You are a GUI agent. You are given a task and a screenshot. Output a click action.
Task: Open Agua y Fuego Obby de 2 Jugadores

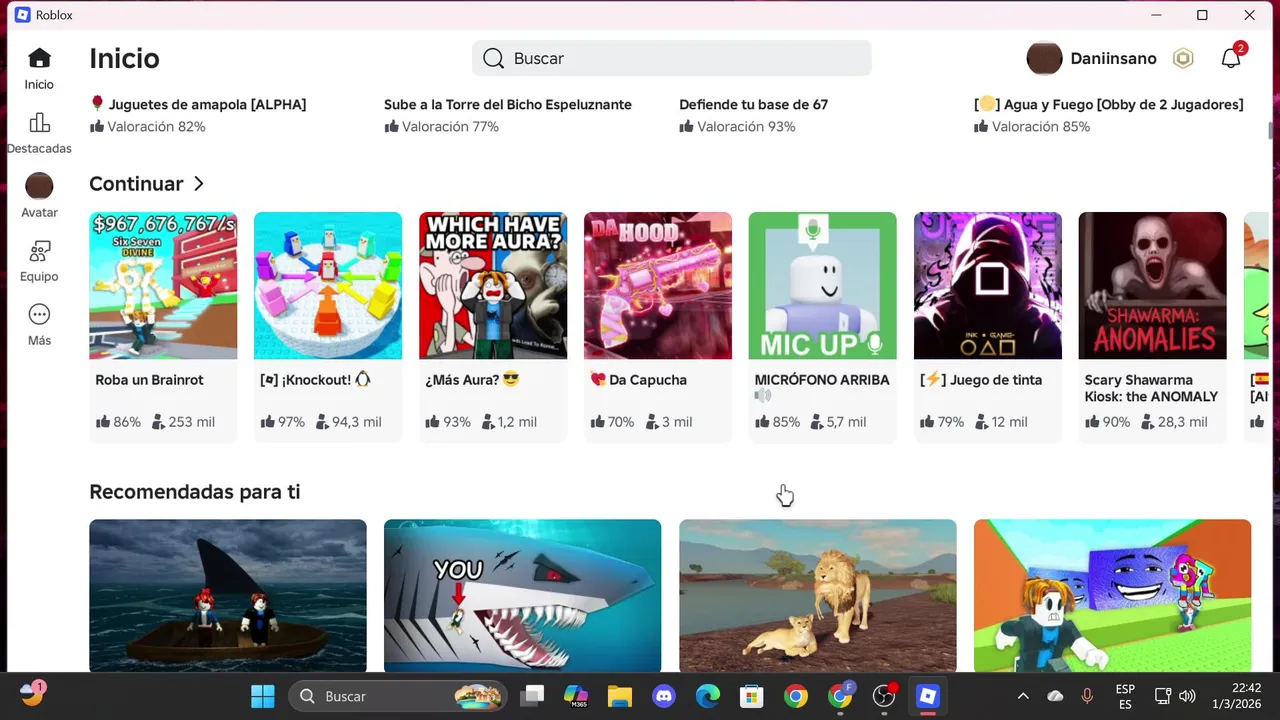(1109, 104)
